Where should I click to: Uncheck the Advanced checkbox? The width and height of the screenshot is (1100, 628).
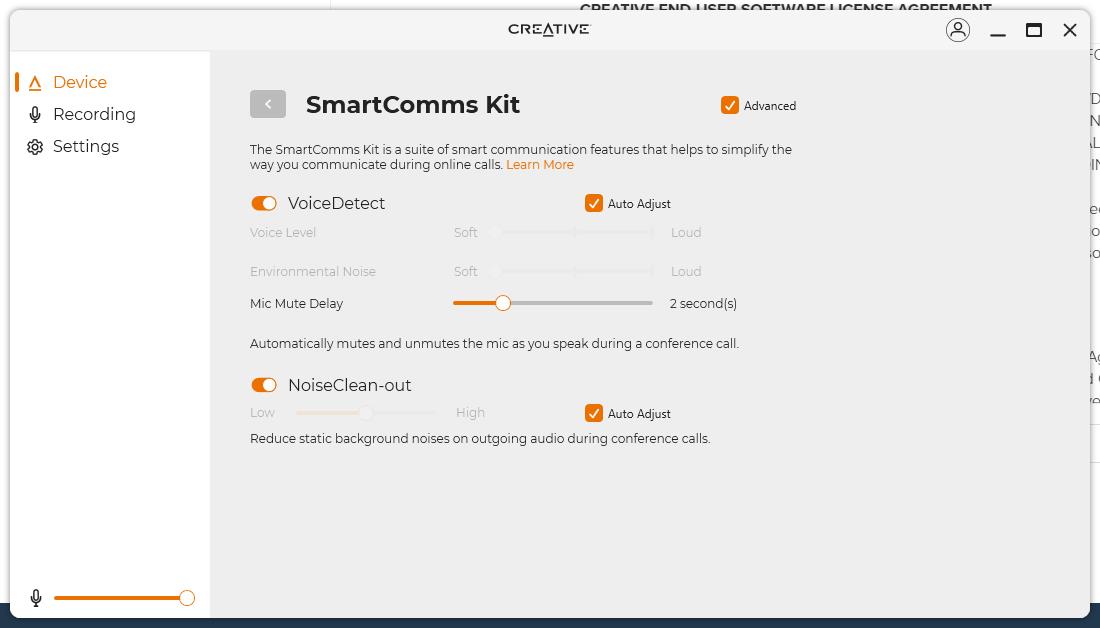[x=730, y=105]
